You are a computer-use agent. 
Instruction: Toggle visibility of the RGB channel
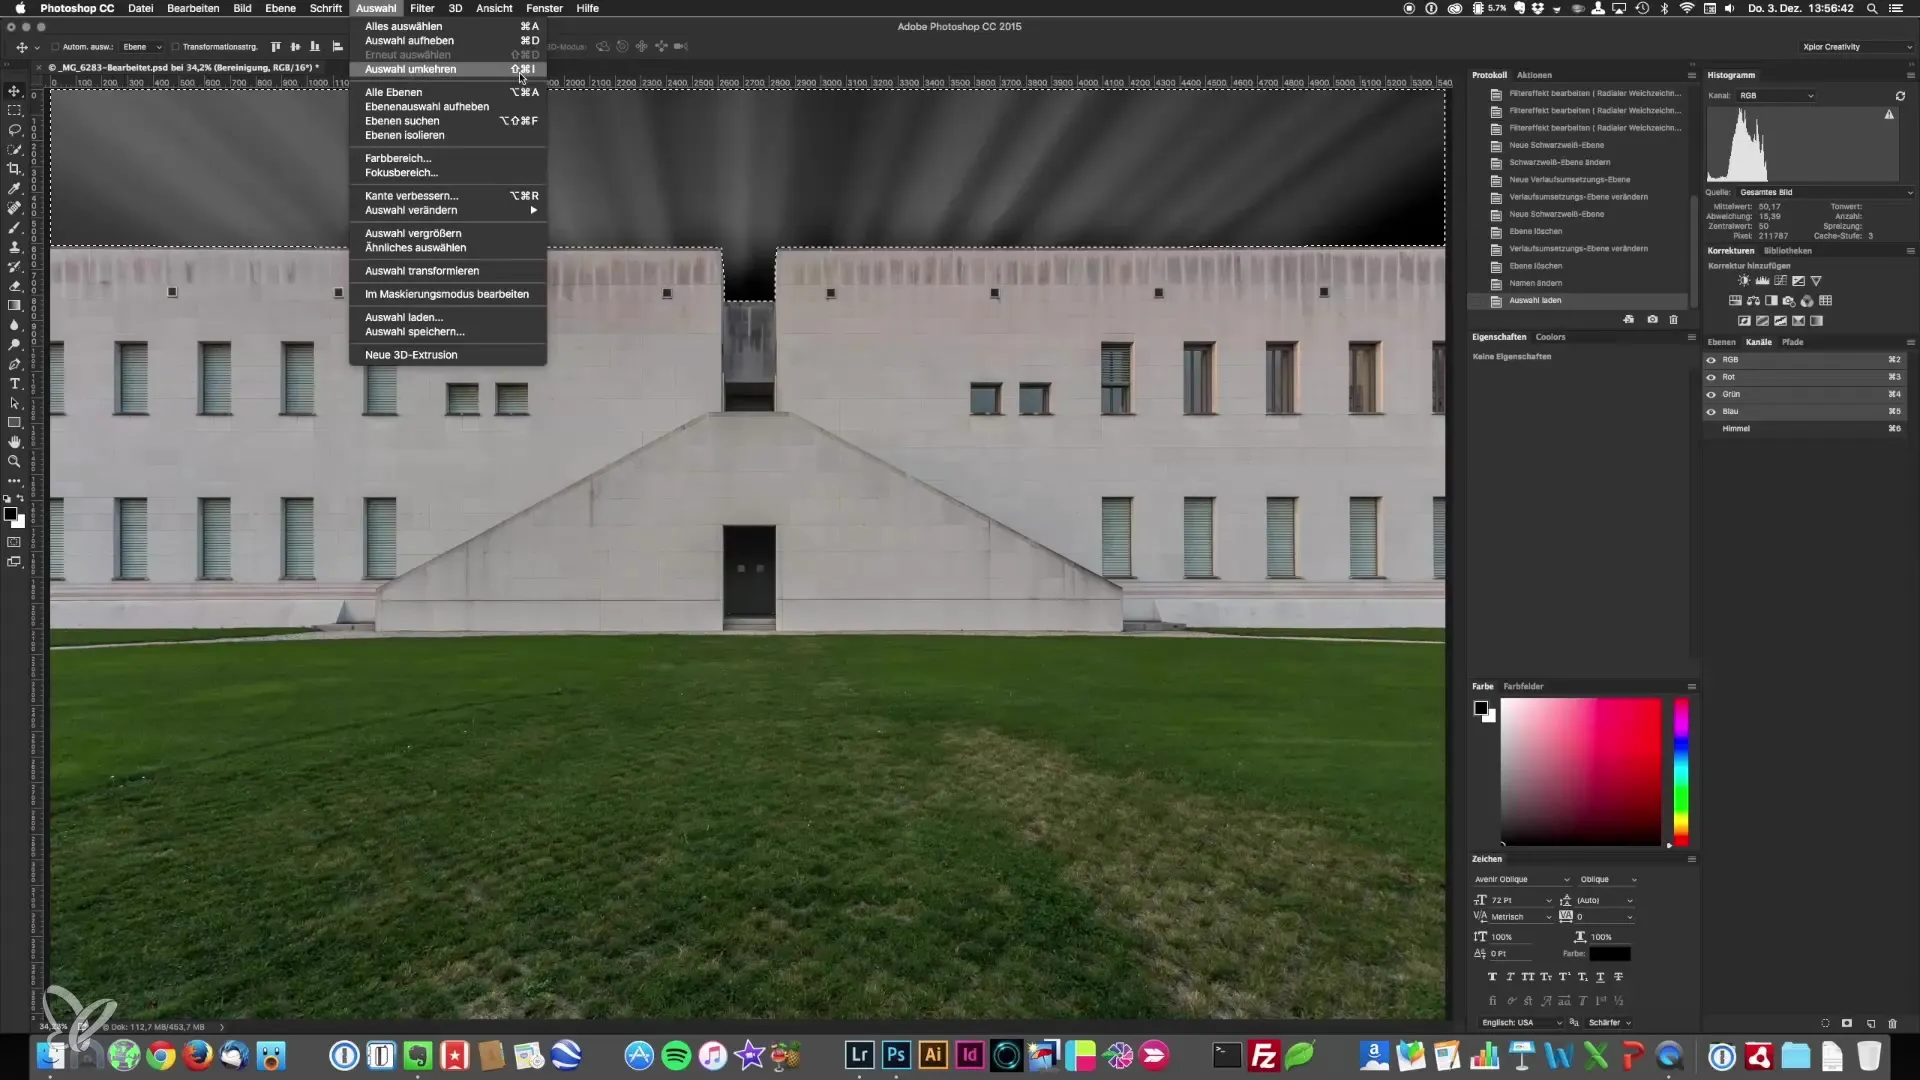[x=1711, y=360]
